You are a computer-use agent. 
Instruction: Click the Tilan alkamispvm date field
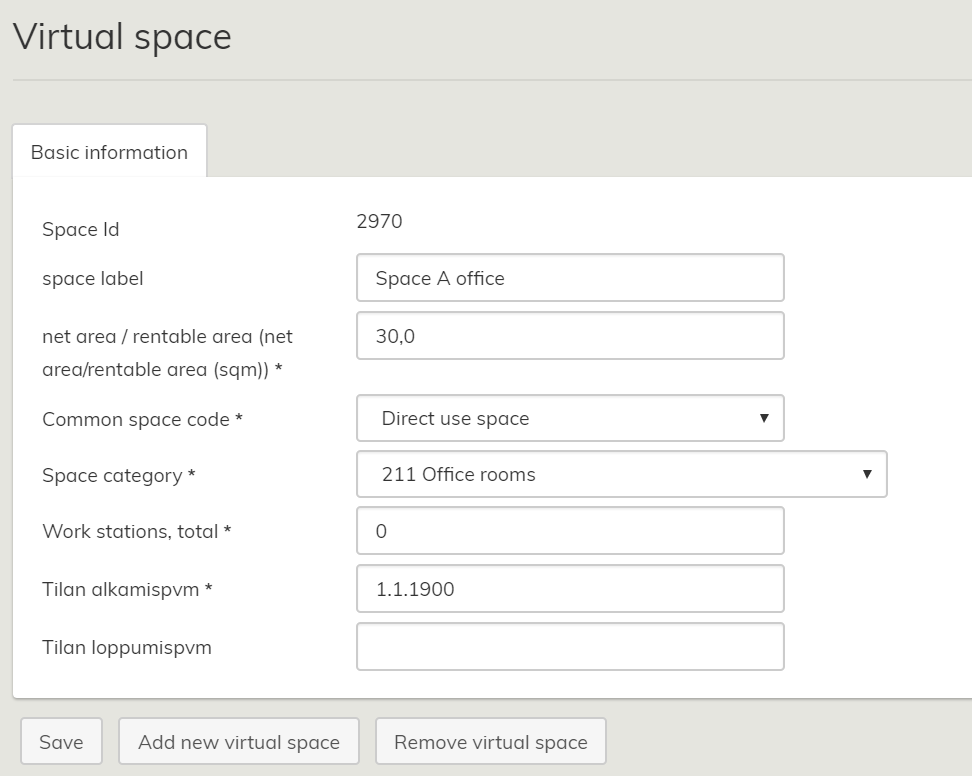tap(569, 589)
